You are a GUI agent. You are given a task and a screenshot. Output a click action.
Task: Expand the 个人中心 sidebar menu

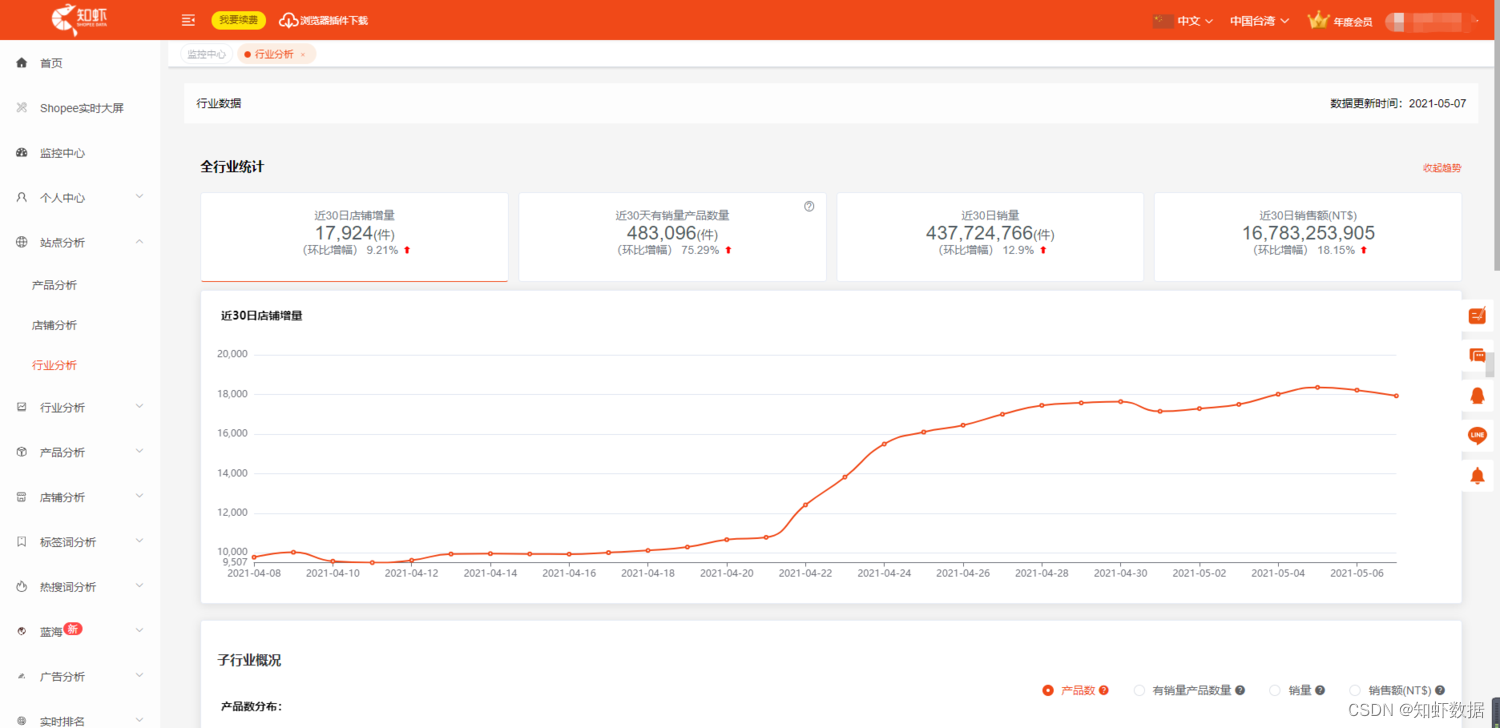(x=139, y=197)
